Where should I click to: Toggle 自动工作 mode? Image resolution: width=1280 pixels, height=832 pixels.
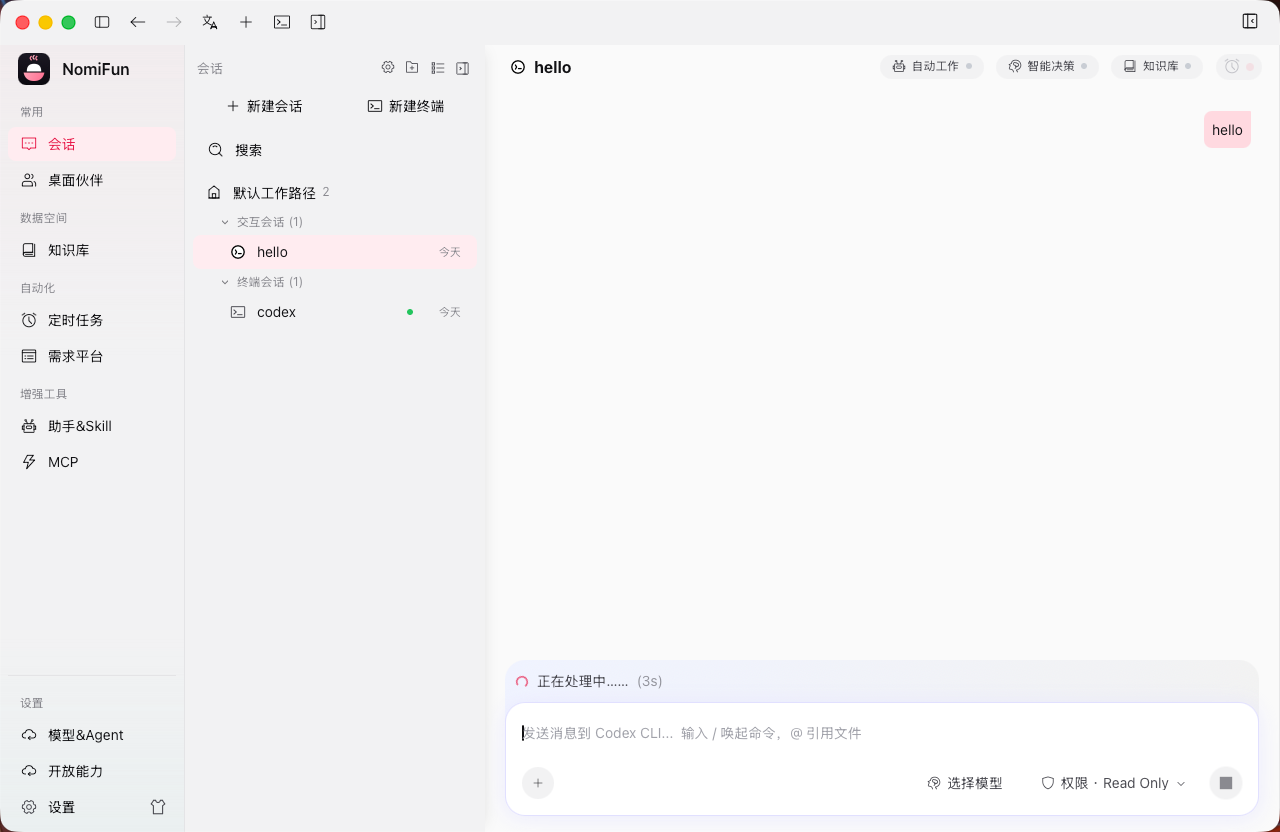(932, 66)
